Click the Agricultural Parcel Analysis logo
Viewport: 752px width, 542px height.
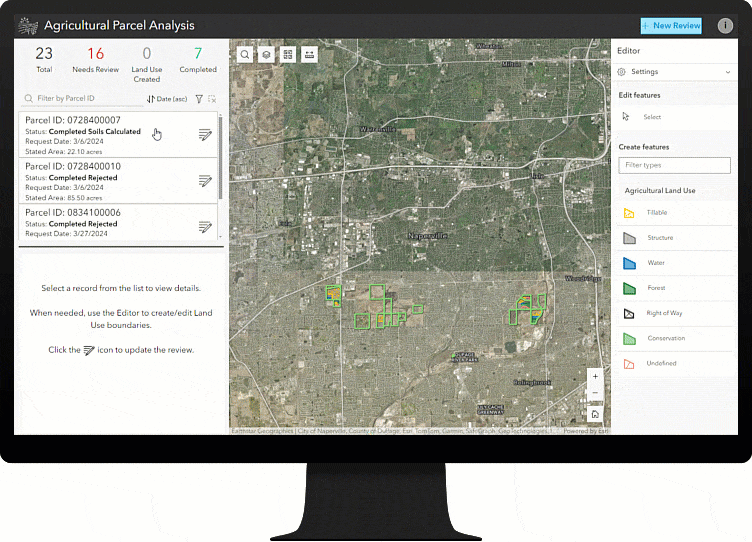point(28,26)
